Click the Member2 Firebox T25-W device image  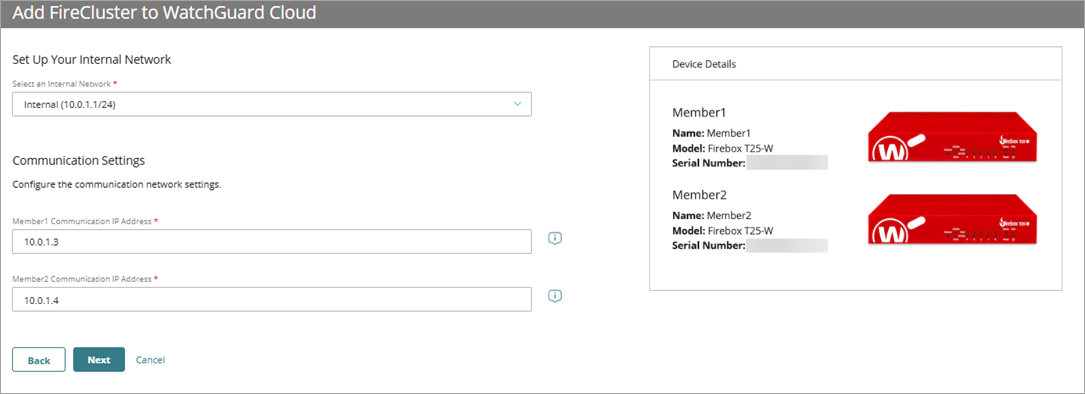coord(953,220)
